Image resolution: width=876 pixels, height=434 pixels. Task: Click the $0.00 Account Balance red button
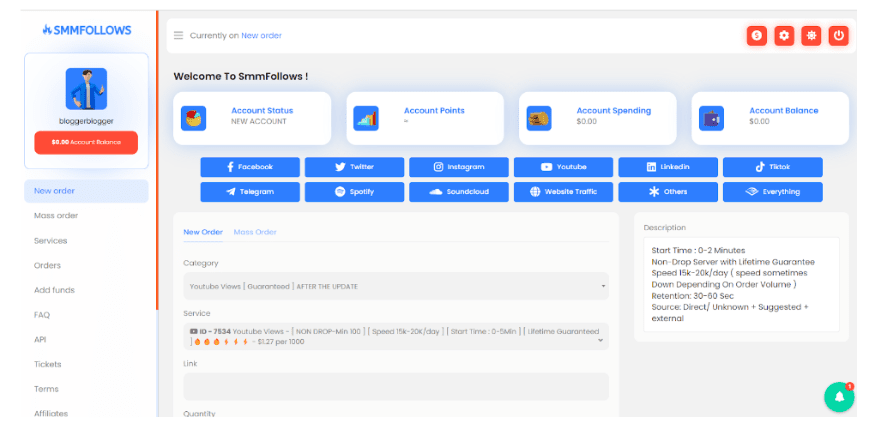click(86, 142)
